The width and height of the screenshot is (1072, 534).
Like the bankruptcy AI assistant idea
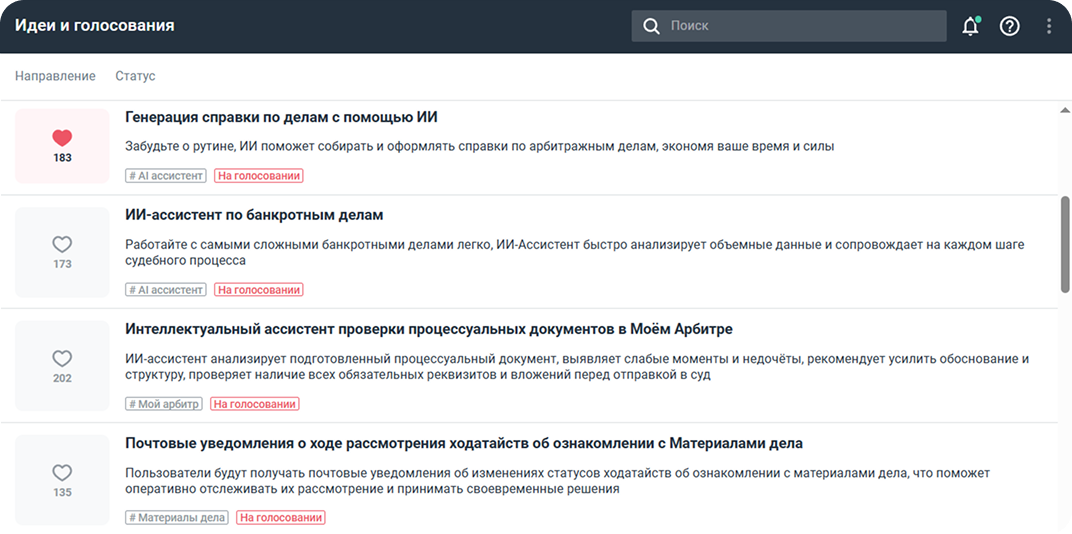click(x=62, y=244)
